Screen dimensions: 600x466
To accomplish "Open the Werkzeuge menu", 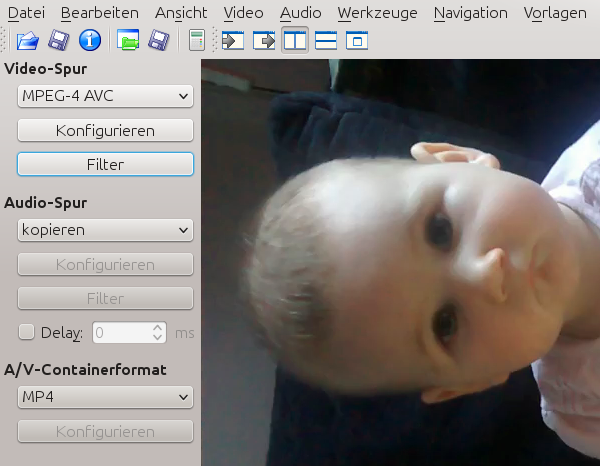I will pyautogui.click(x=378, y=13).
